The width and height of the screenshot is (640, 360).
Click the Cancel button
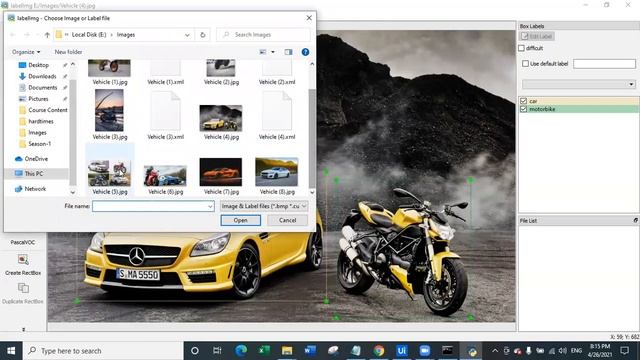[287, 220]
